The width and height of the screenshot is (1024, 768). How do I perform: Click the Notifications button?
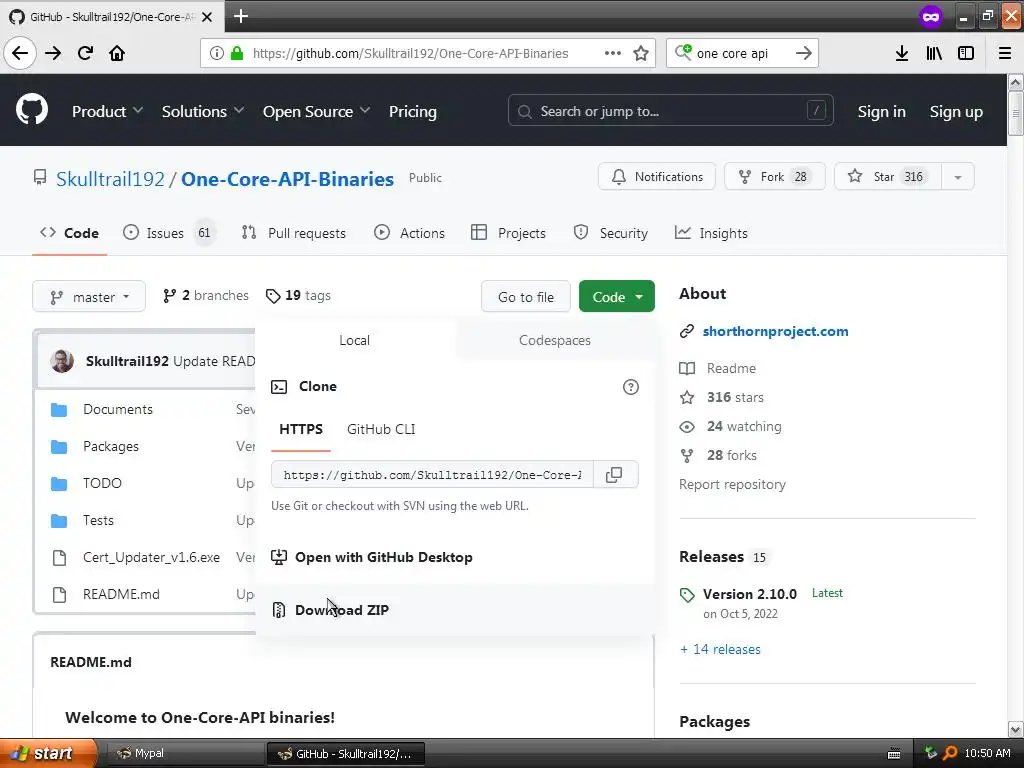pos(657,177)
